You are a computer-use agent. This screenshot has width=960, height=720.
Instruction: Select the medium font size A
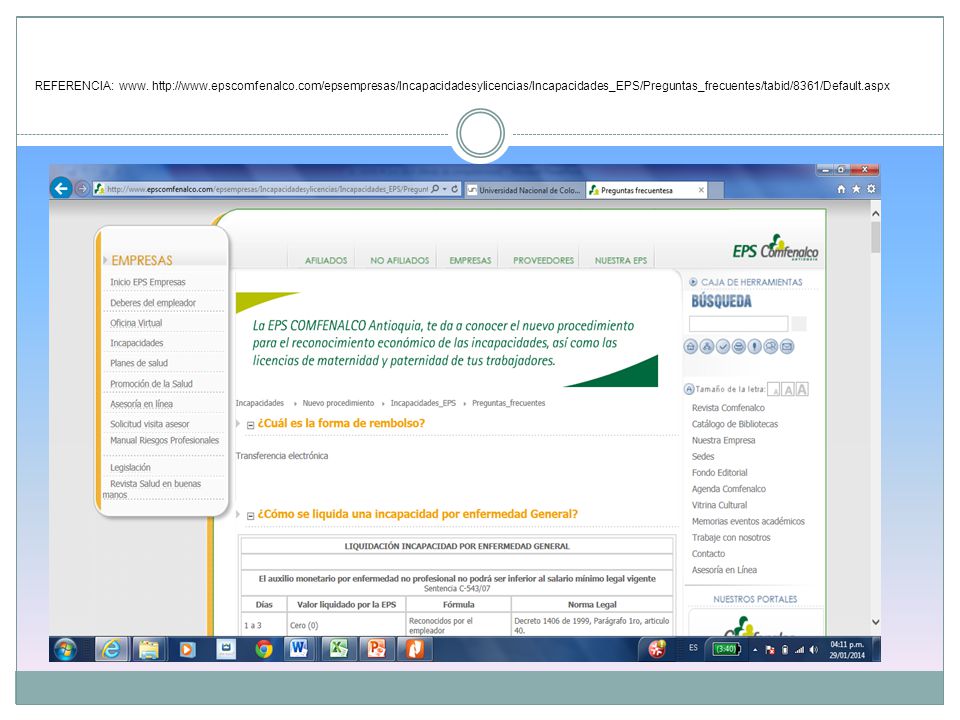(788, 389)
